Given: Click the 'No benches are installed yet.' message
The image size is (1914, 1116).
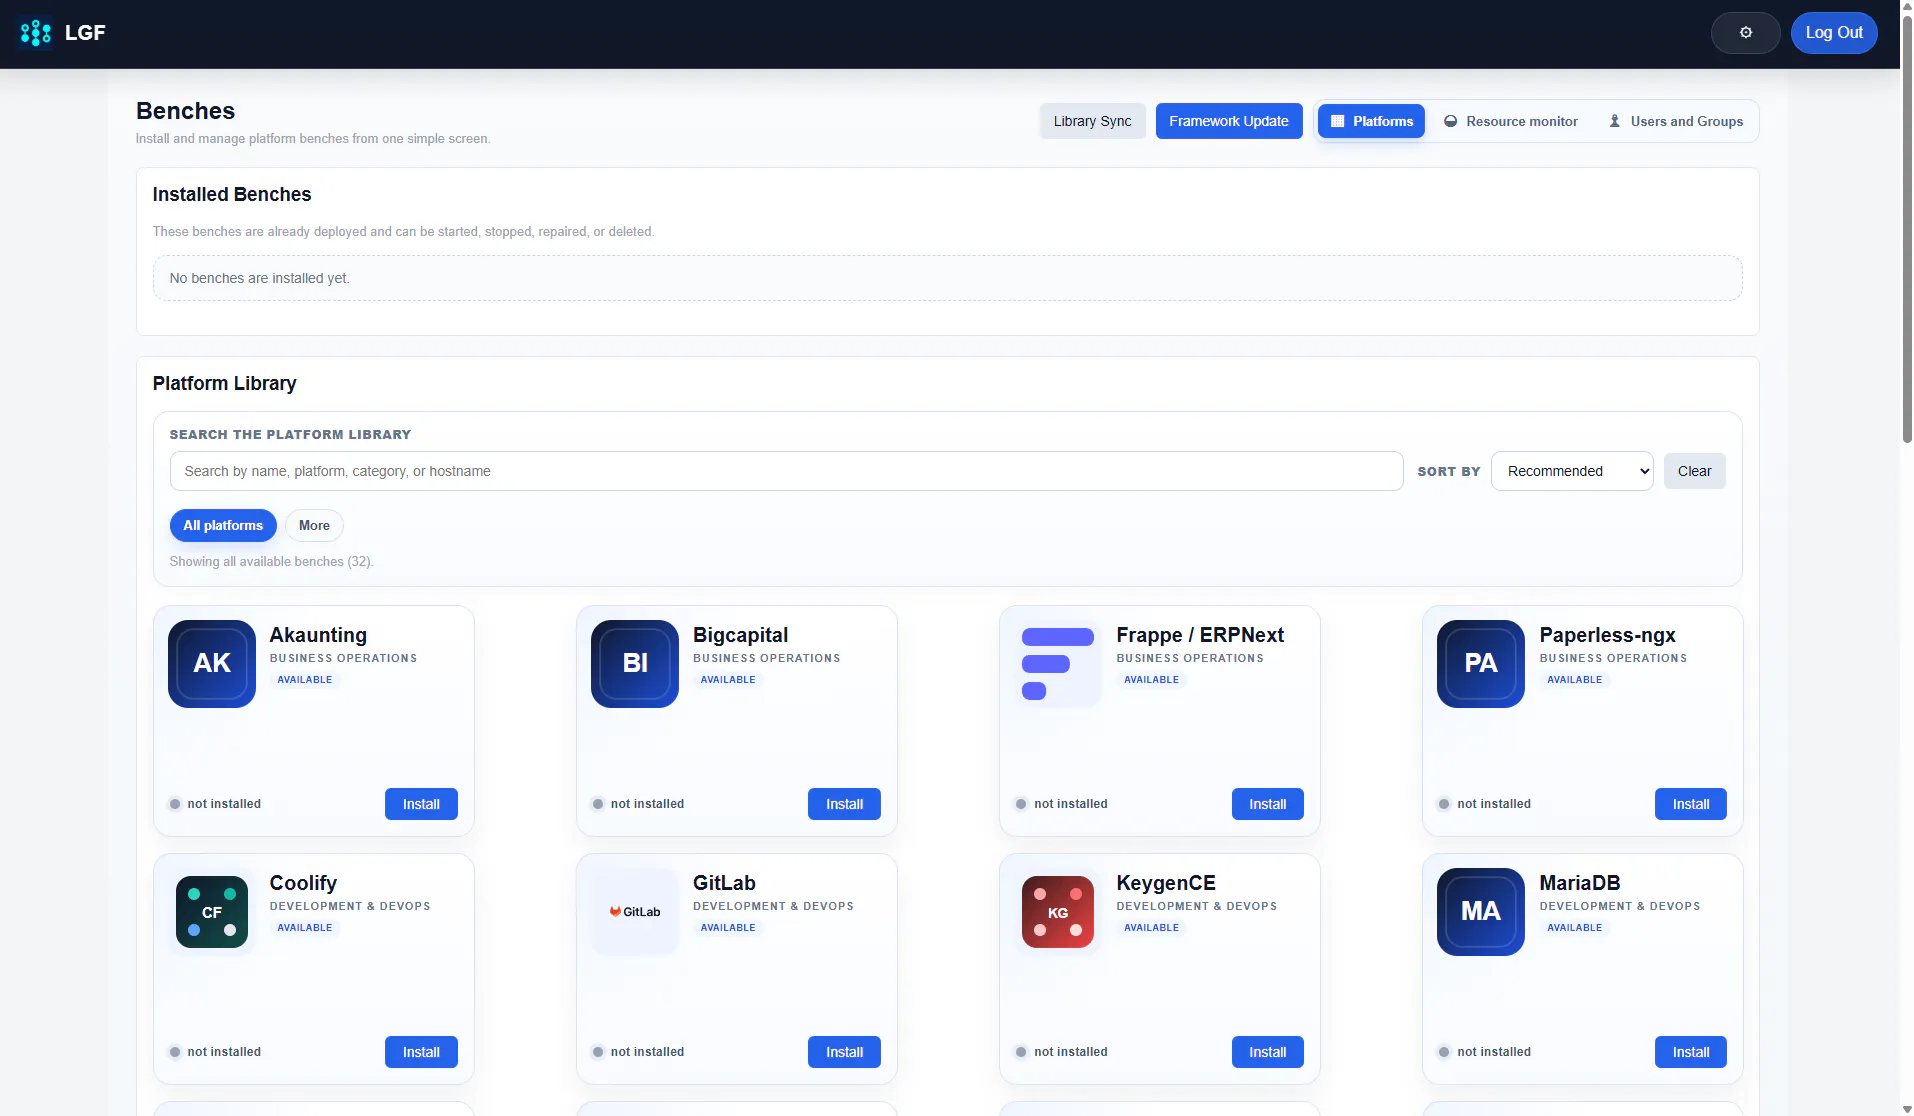Looking at the screenshot, I should 259,278.
